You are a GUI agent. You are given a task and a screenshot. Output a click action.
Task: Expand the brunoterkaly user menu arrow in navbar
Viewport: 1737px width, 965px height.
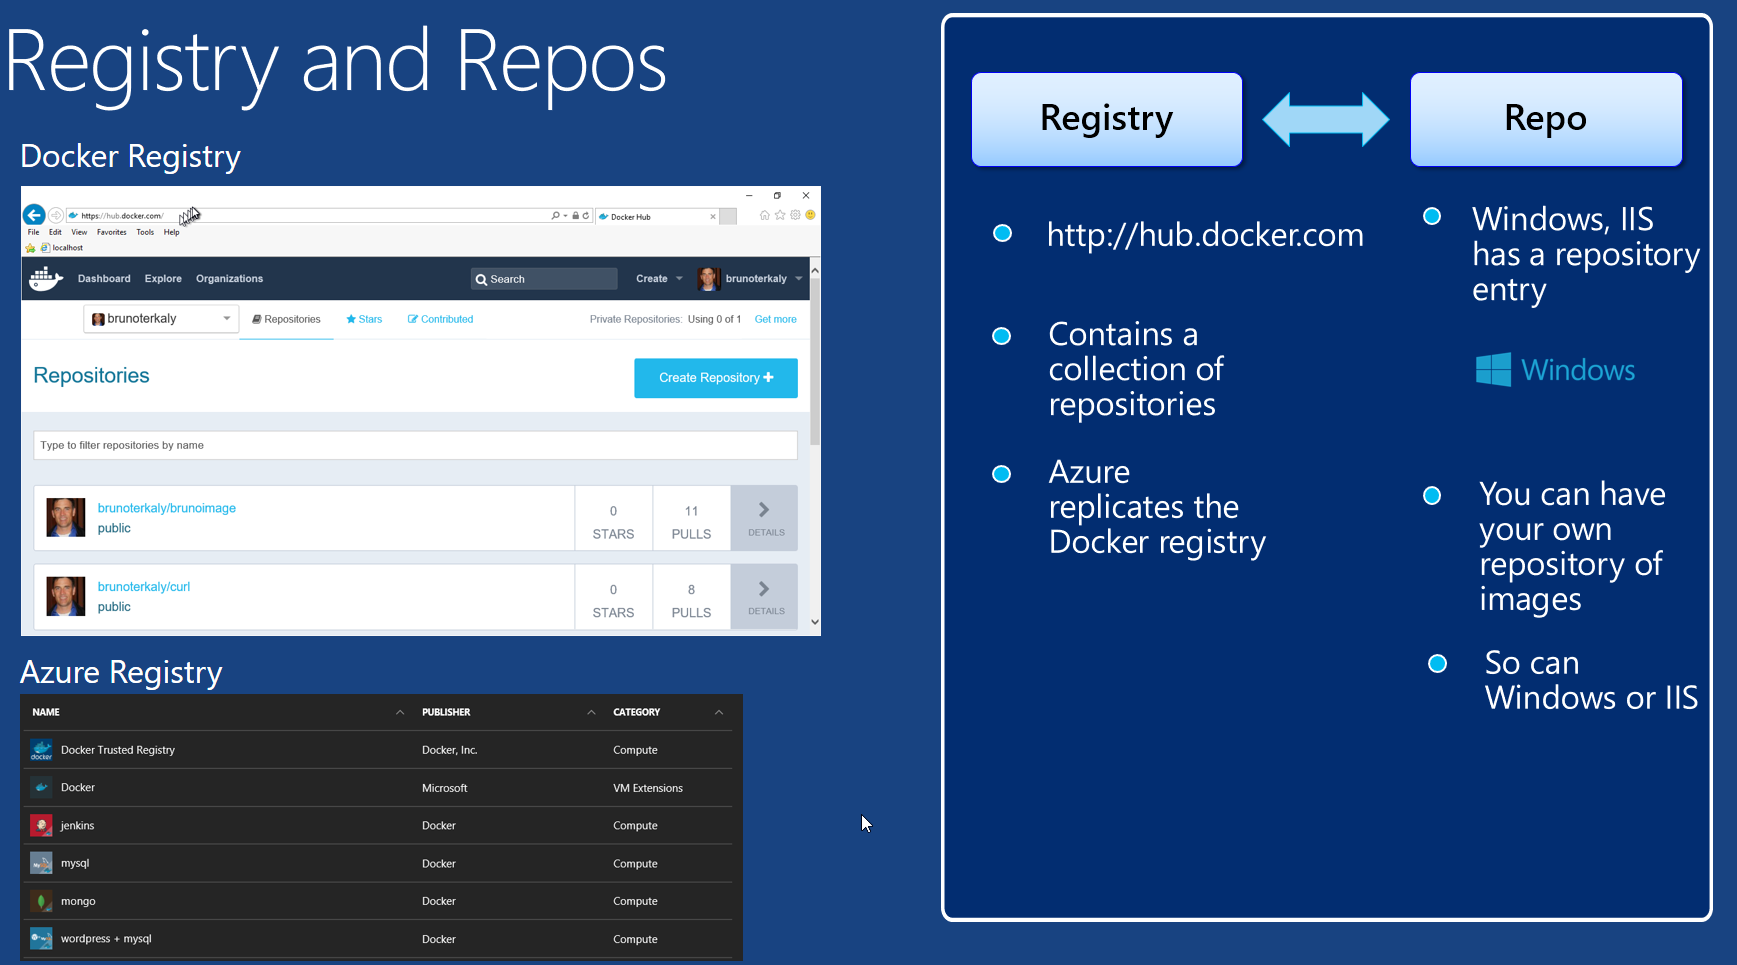[x=799, y=279]
